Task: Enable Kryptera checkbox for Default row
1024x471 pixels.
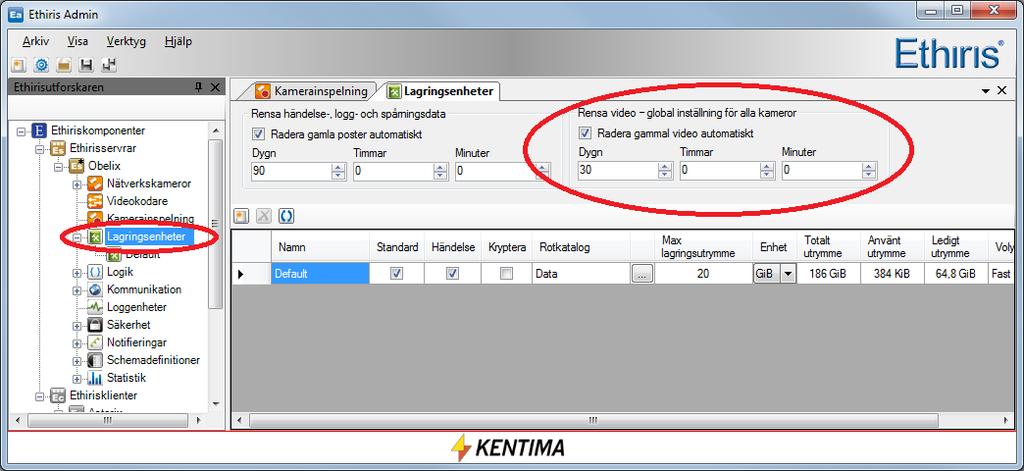Action: coord(506,274)
